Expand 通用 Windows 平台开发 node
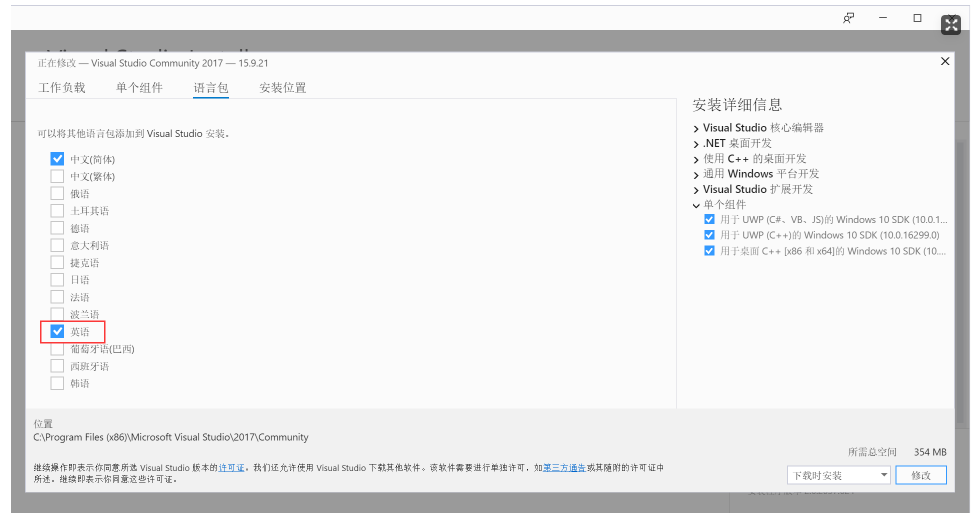977x520 pixels. 696,174
